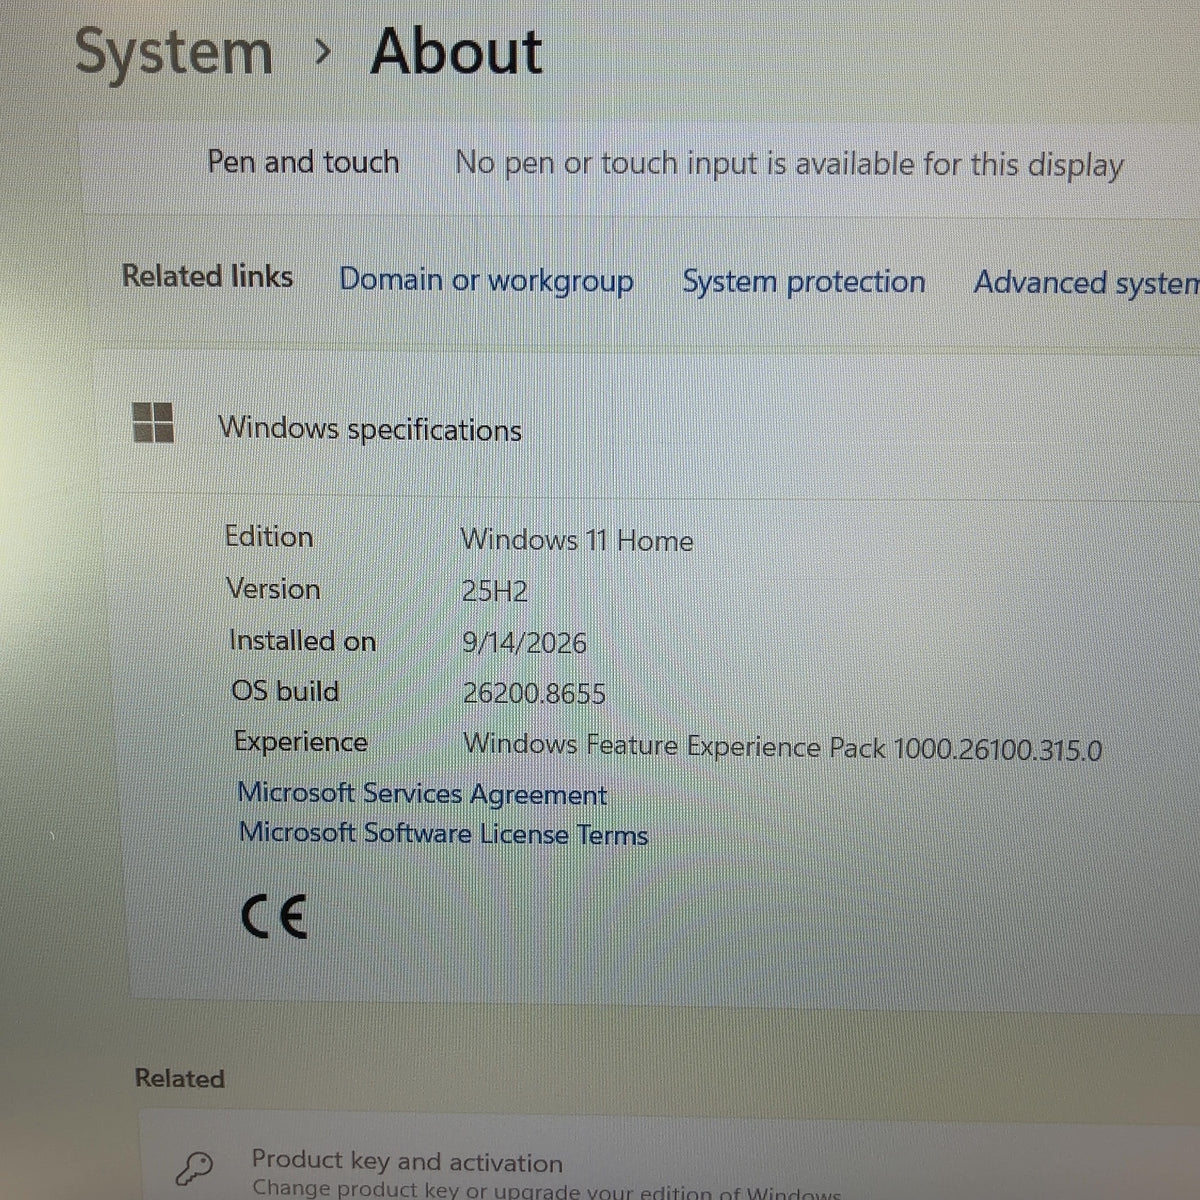Image resolution: width=1200 pixels, height=1200 pixels.
Task: Open the Microsoft Services Agreement link
Action: (422, 794)
